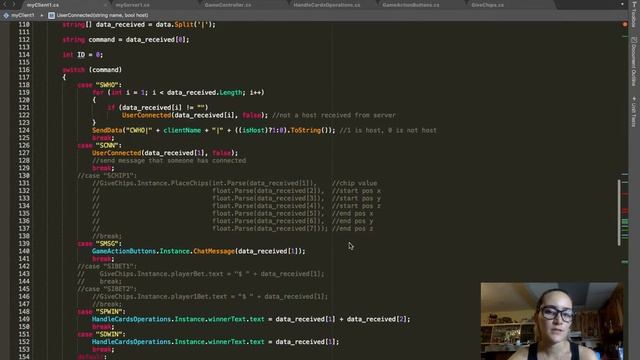The height and width of the screenshot is (360, 640).
Task: Click 'switch (command)' statement
Action: (x=92, y=70)
